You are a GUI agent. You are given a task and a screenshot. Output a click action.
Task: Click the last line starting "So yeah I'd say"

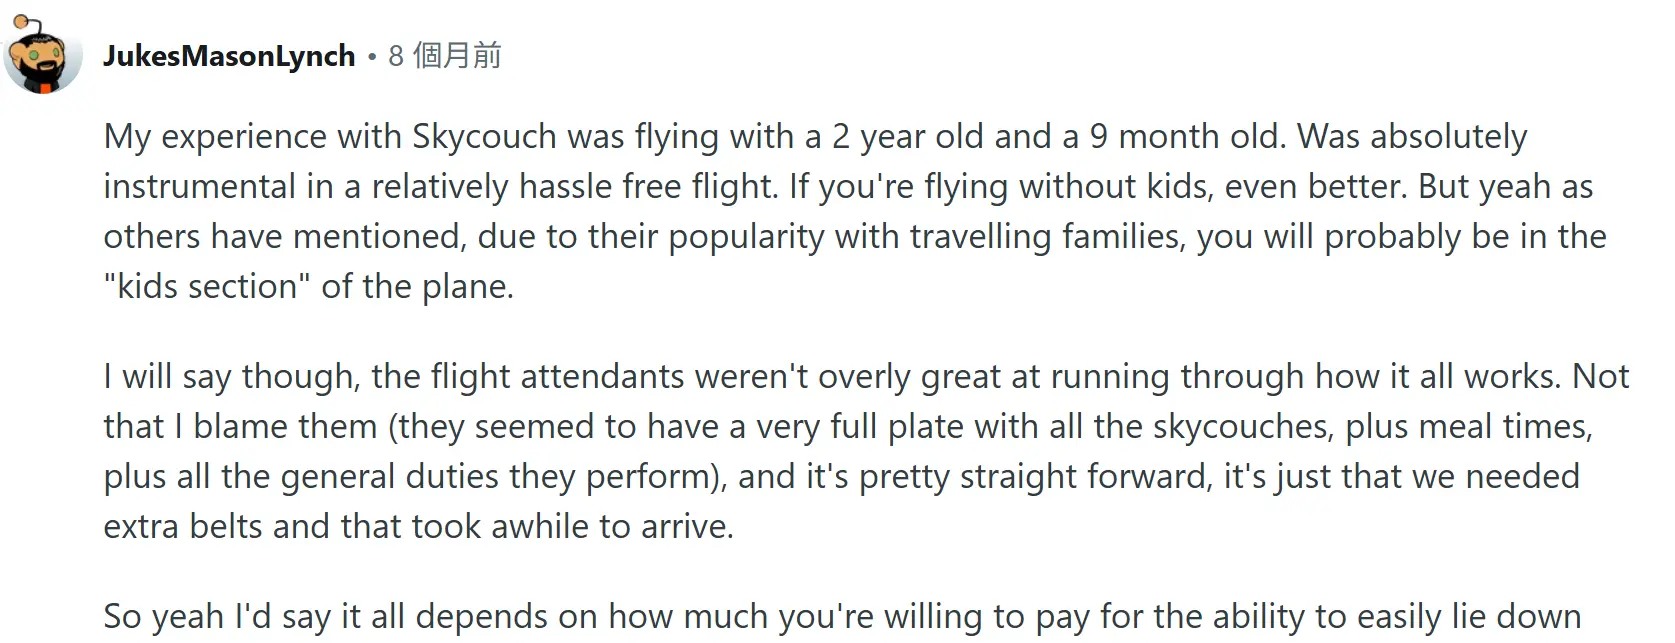pos(840,617)
